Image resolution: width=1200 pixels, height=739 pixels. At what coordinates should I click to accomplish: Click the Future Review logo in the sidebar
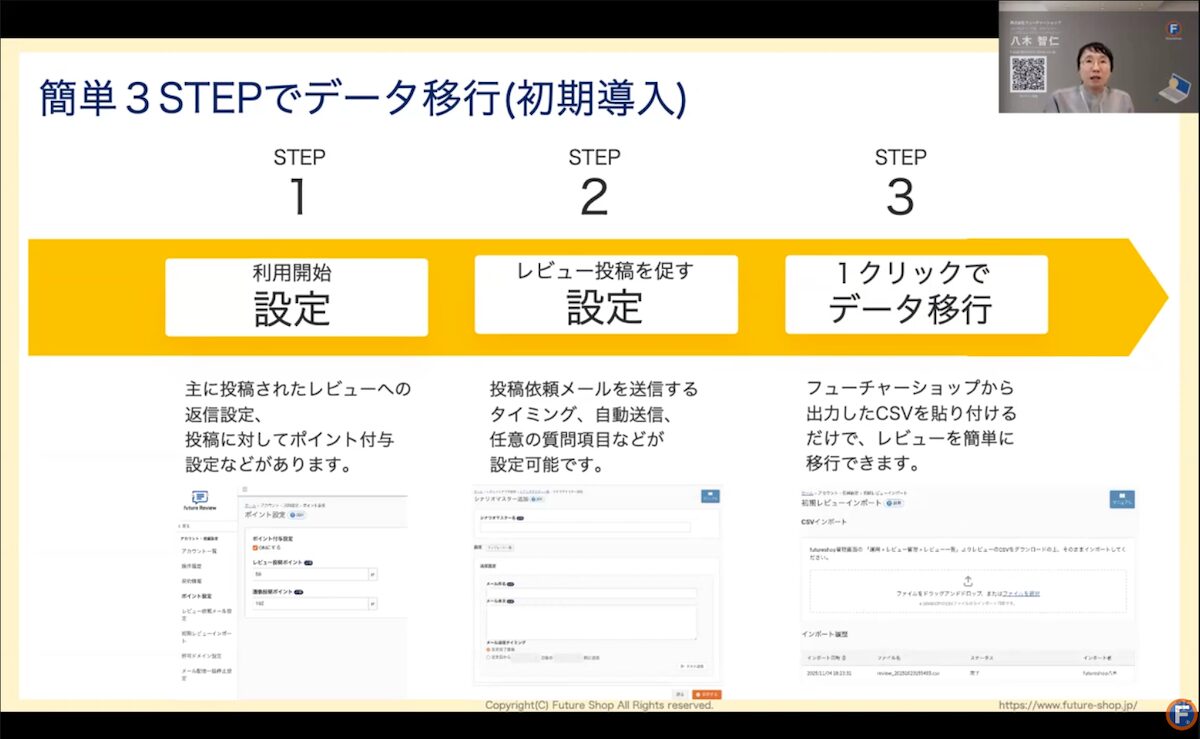coord(202,499)
